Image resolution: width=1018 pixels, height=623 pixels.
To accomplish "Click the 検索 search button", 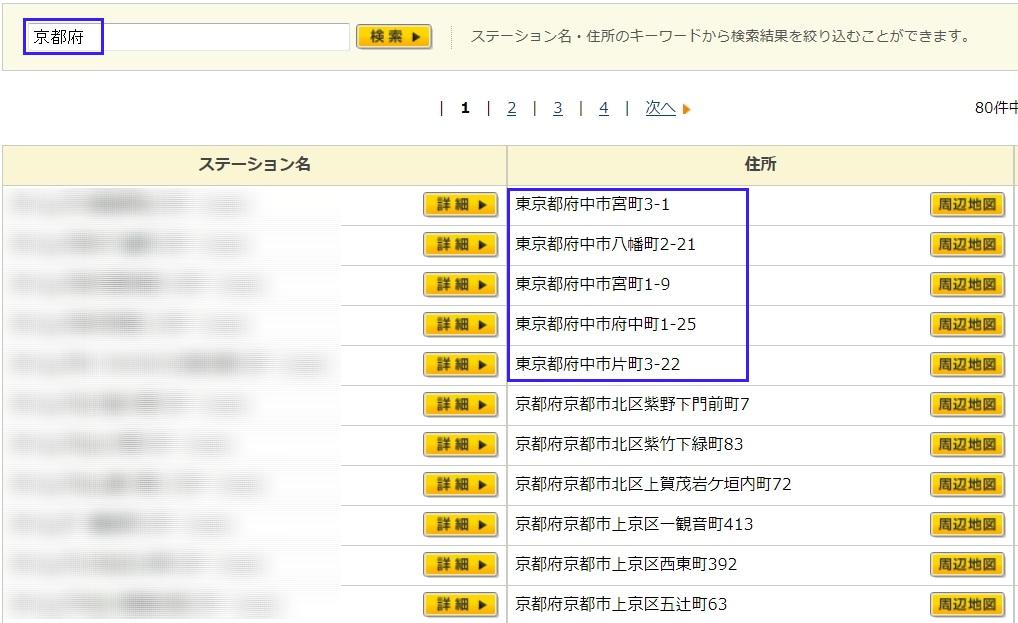I will (x=394, y=37).
